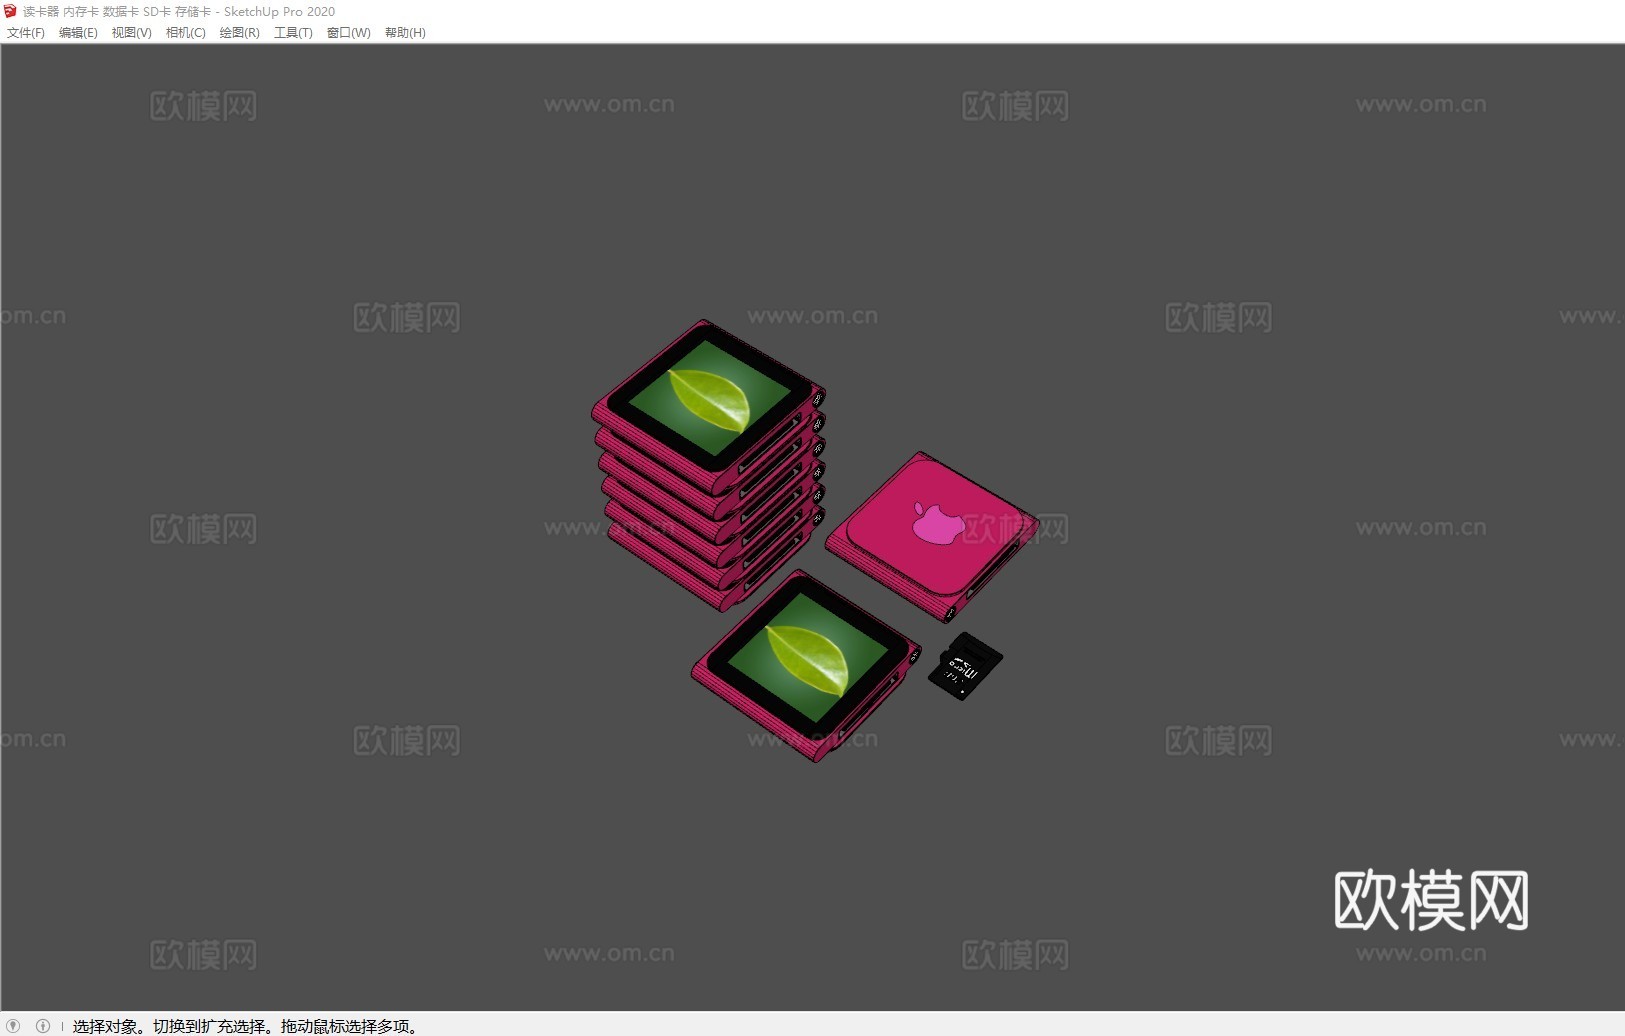
Task: Open the 文件(F) menu
Action: 26,33
